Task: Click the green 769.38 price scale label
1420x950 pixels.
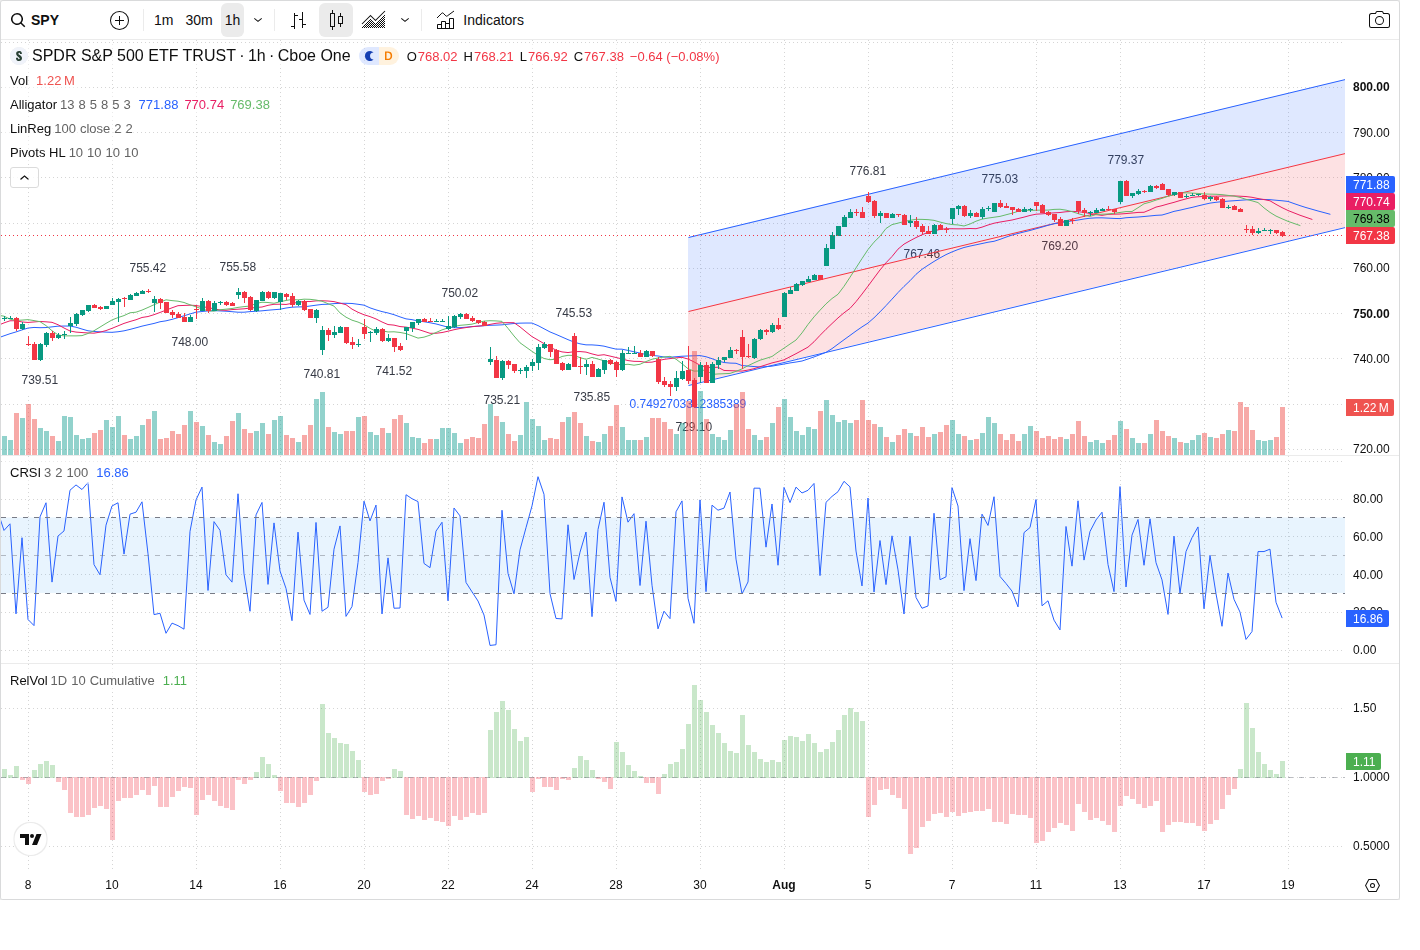Action: click(1371, 219)
